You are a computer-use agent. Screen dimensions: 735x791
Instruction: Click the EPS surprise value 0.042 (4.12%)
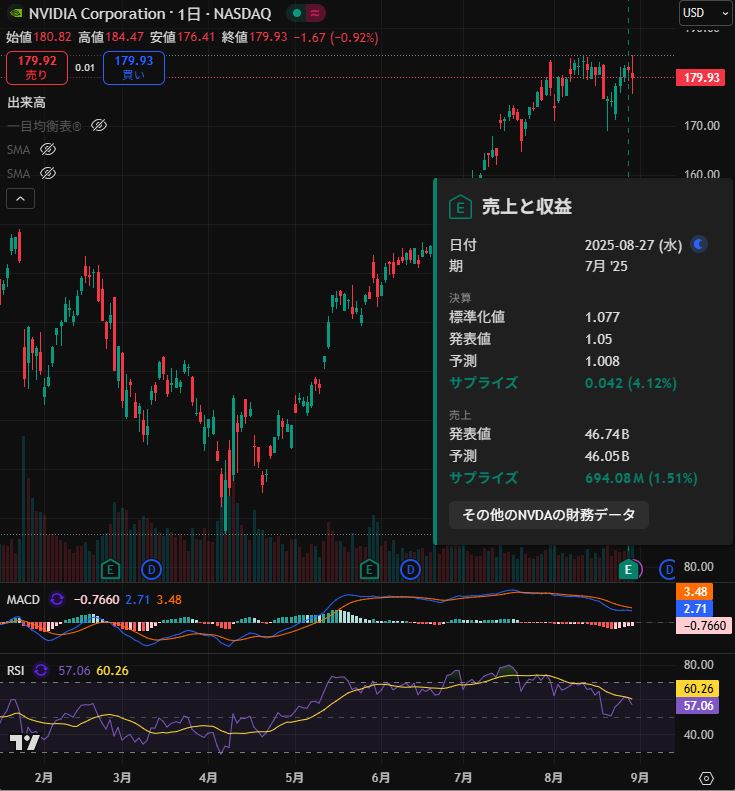(x=631, y=383)
